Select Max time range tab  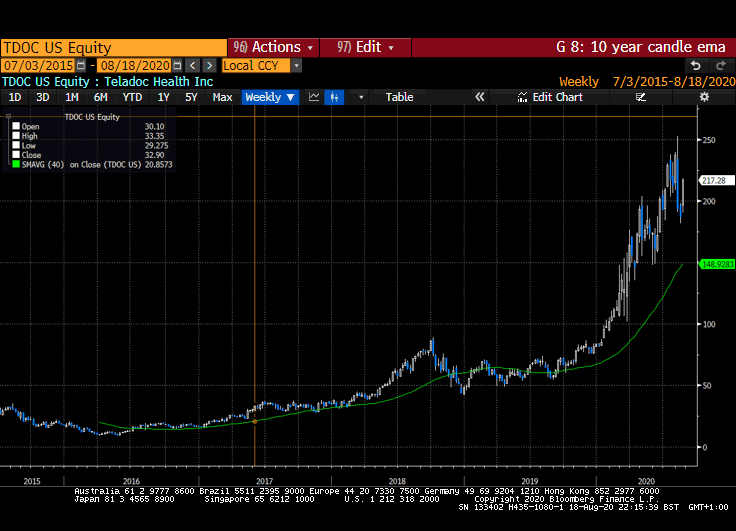tap(222, 97)
